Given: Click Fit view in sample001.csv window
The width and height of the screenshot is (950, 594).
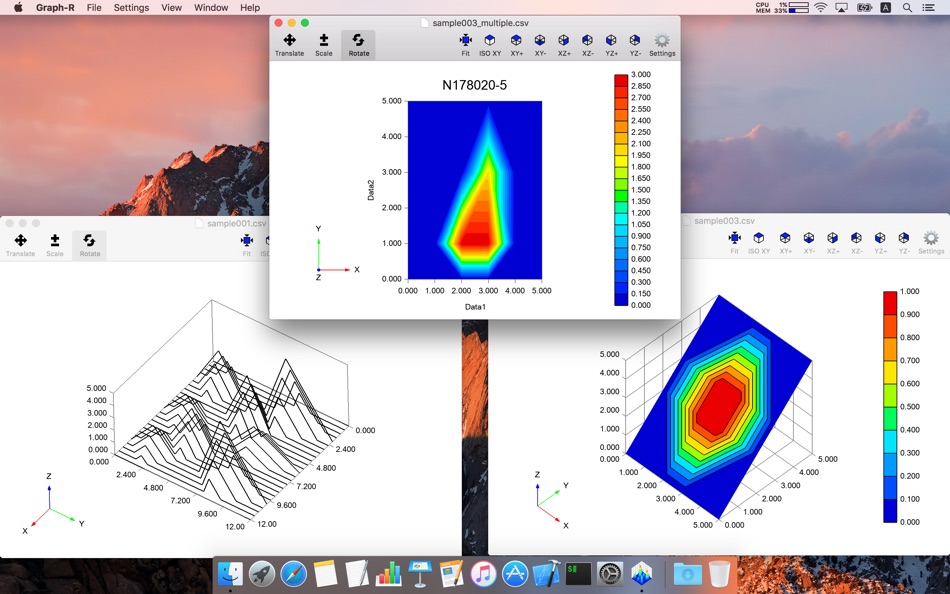Looking at the screenshot, I should 247,245.
